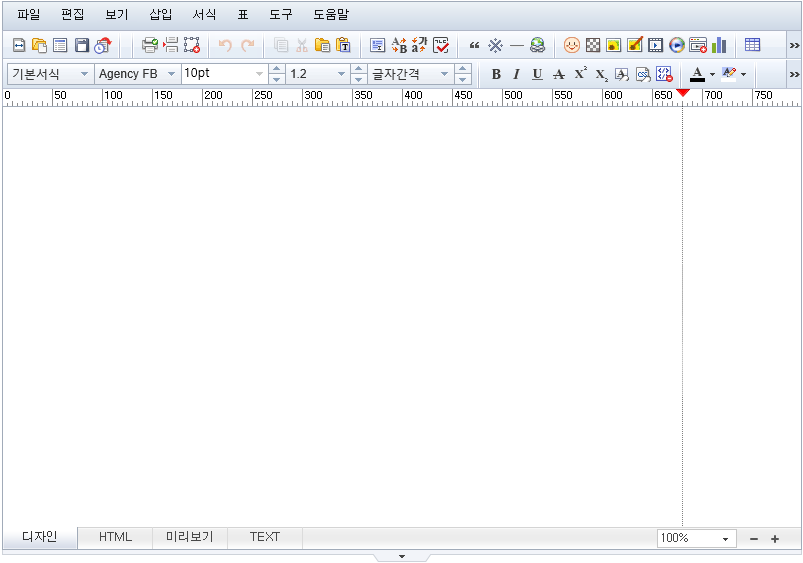Click the web window with red plus icon
This screenshot has width=803, height=563.
pos(698,46)
